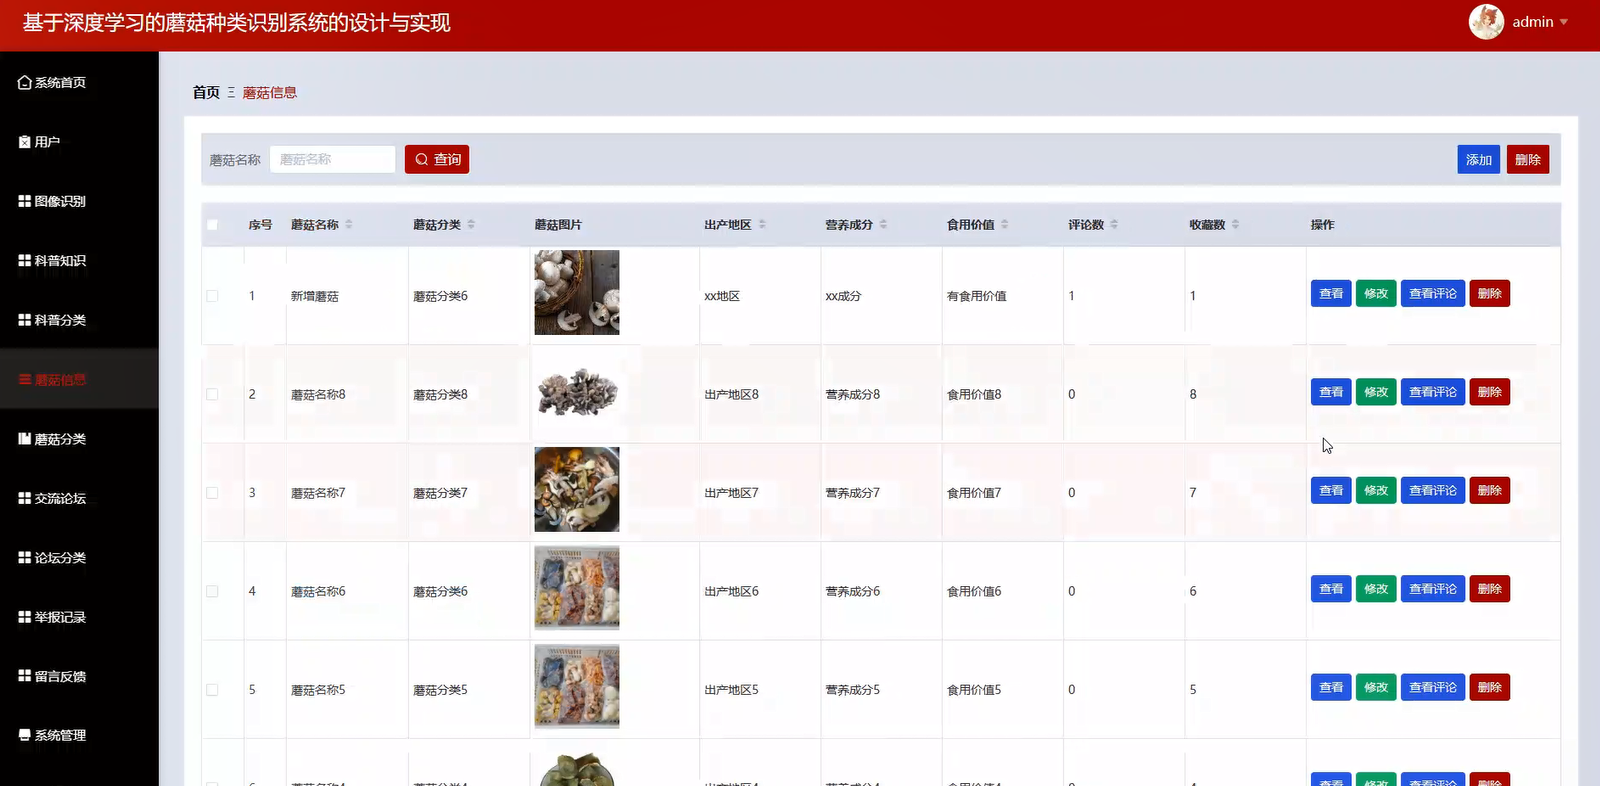The height and width of the screenshot is (786, 1600).
Task: Open mushroom image of 蘑菇名称6 row
Action: click(577, 588)
